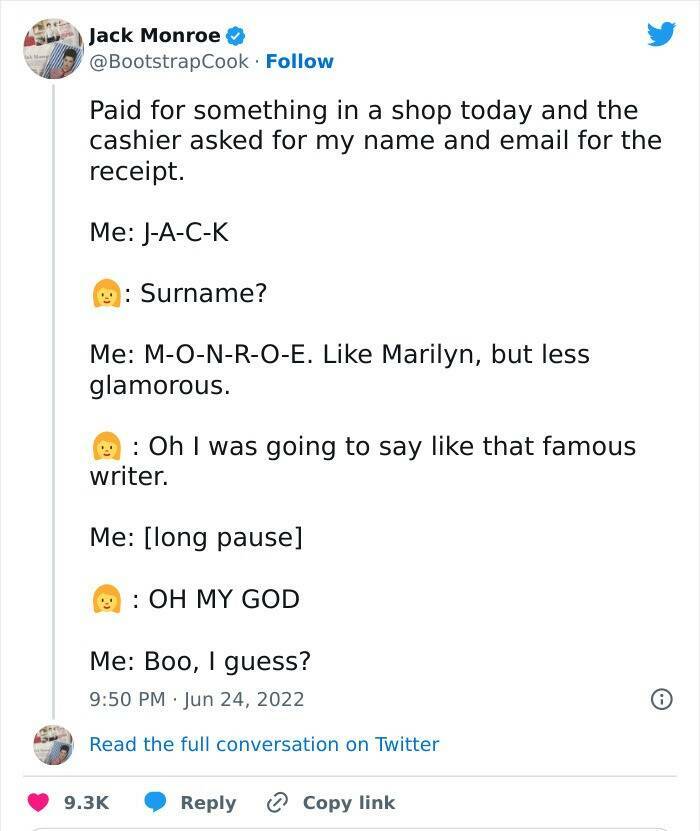Click woman emoji before "Surname?"
The width and height of the screenshot is (700, 831).
pos(105,294)
